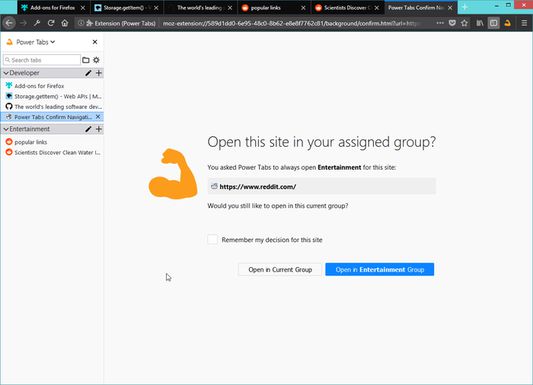This screenshot has width=533, height=385.
Task: Close the Scientists Discover browser tab
Action: 377,7
